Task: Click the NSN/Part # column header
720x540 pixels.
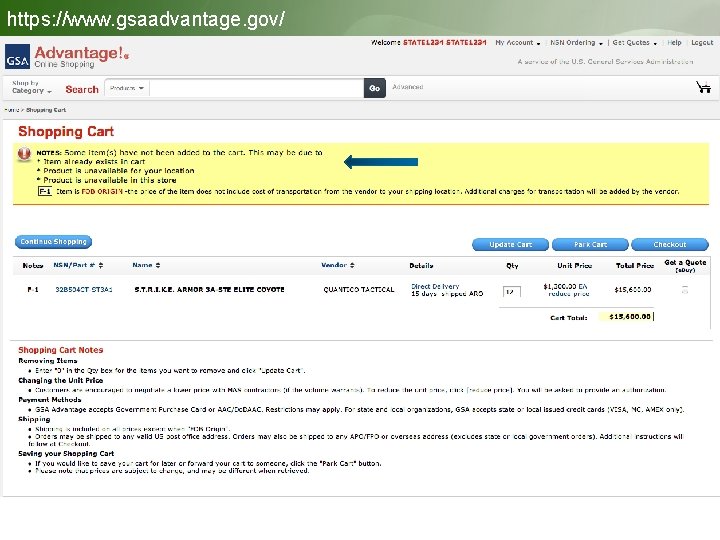Action: pos(74,265)
